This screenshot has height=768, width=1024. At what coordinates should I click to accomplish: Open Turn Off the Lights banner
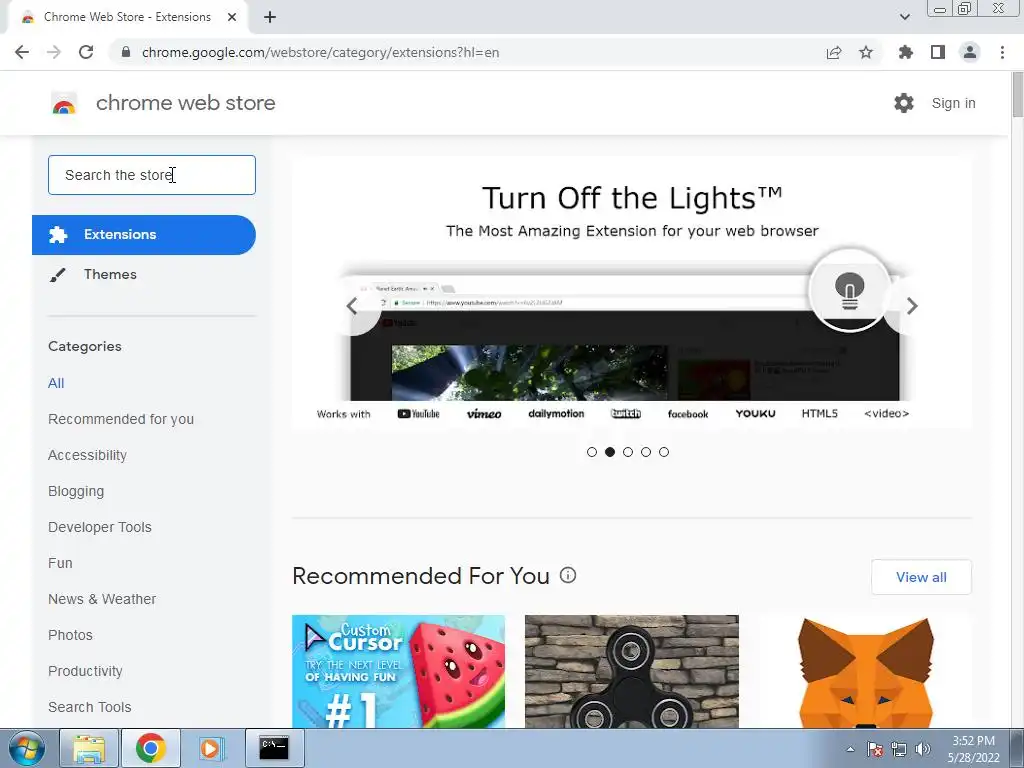(x=632, y=293)
